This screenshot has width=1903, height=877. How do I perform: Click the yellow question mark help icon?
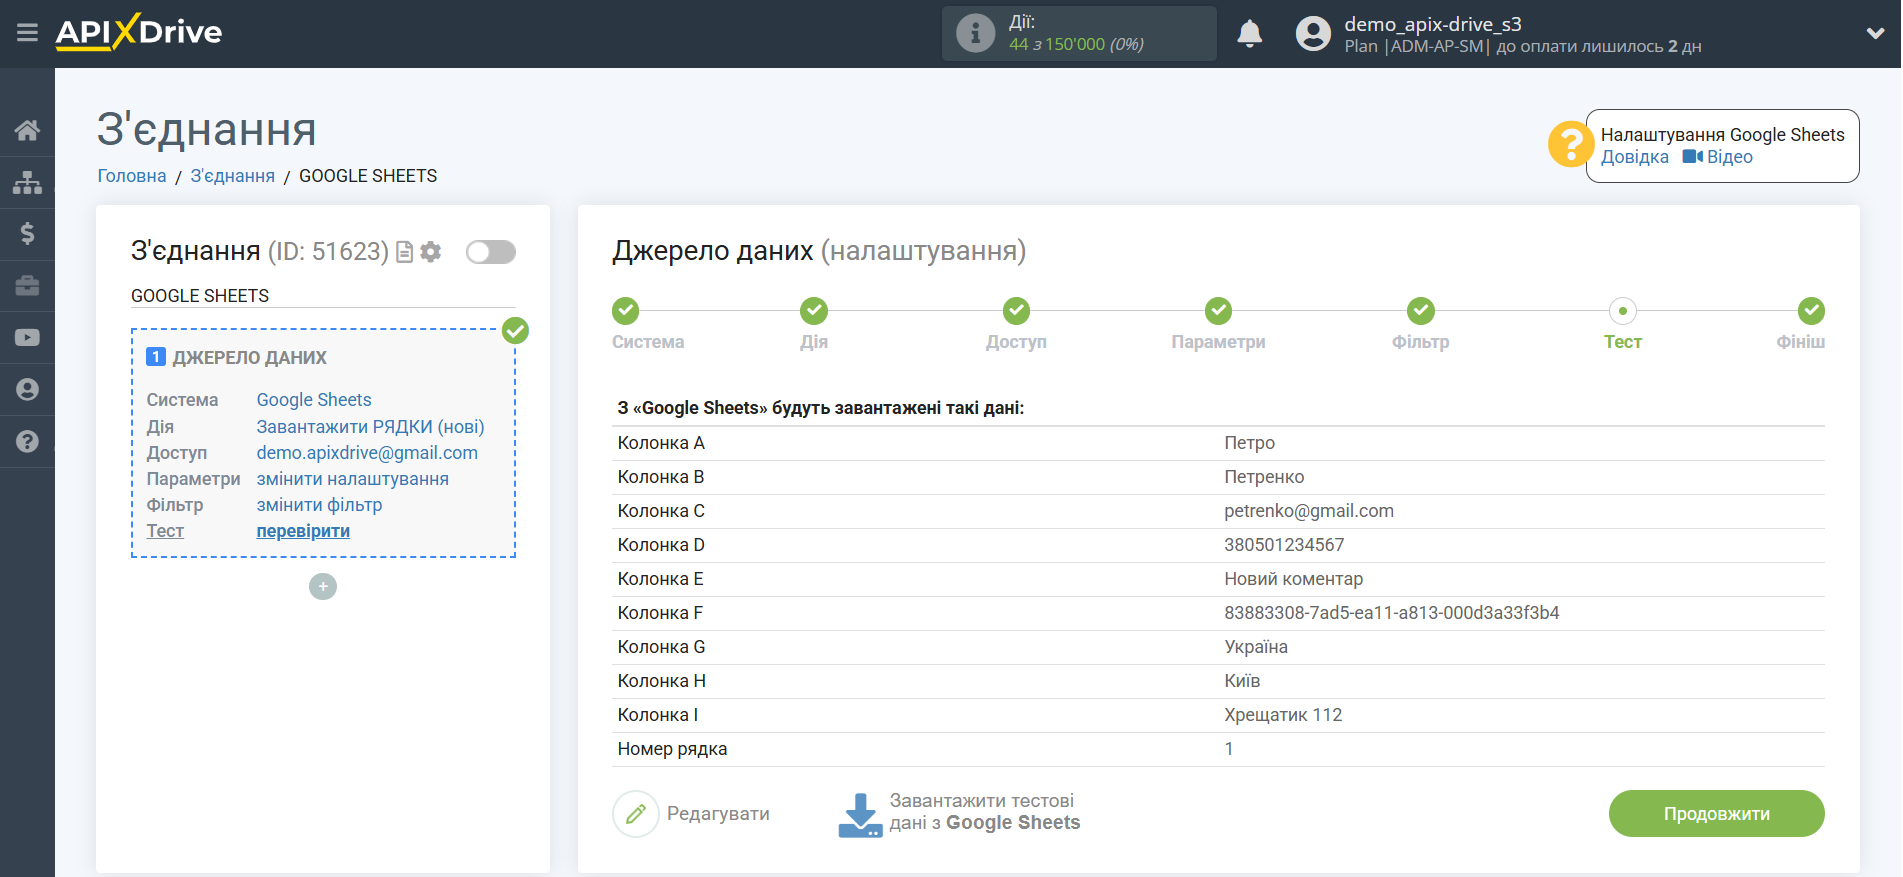pos(1570,145)
